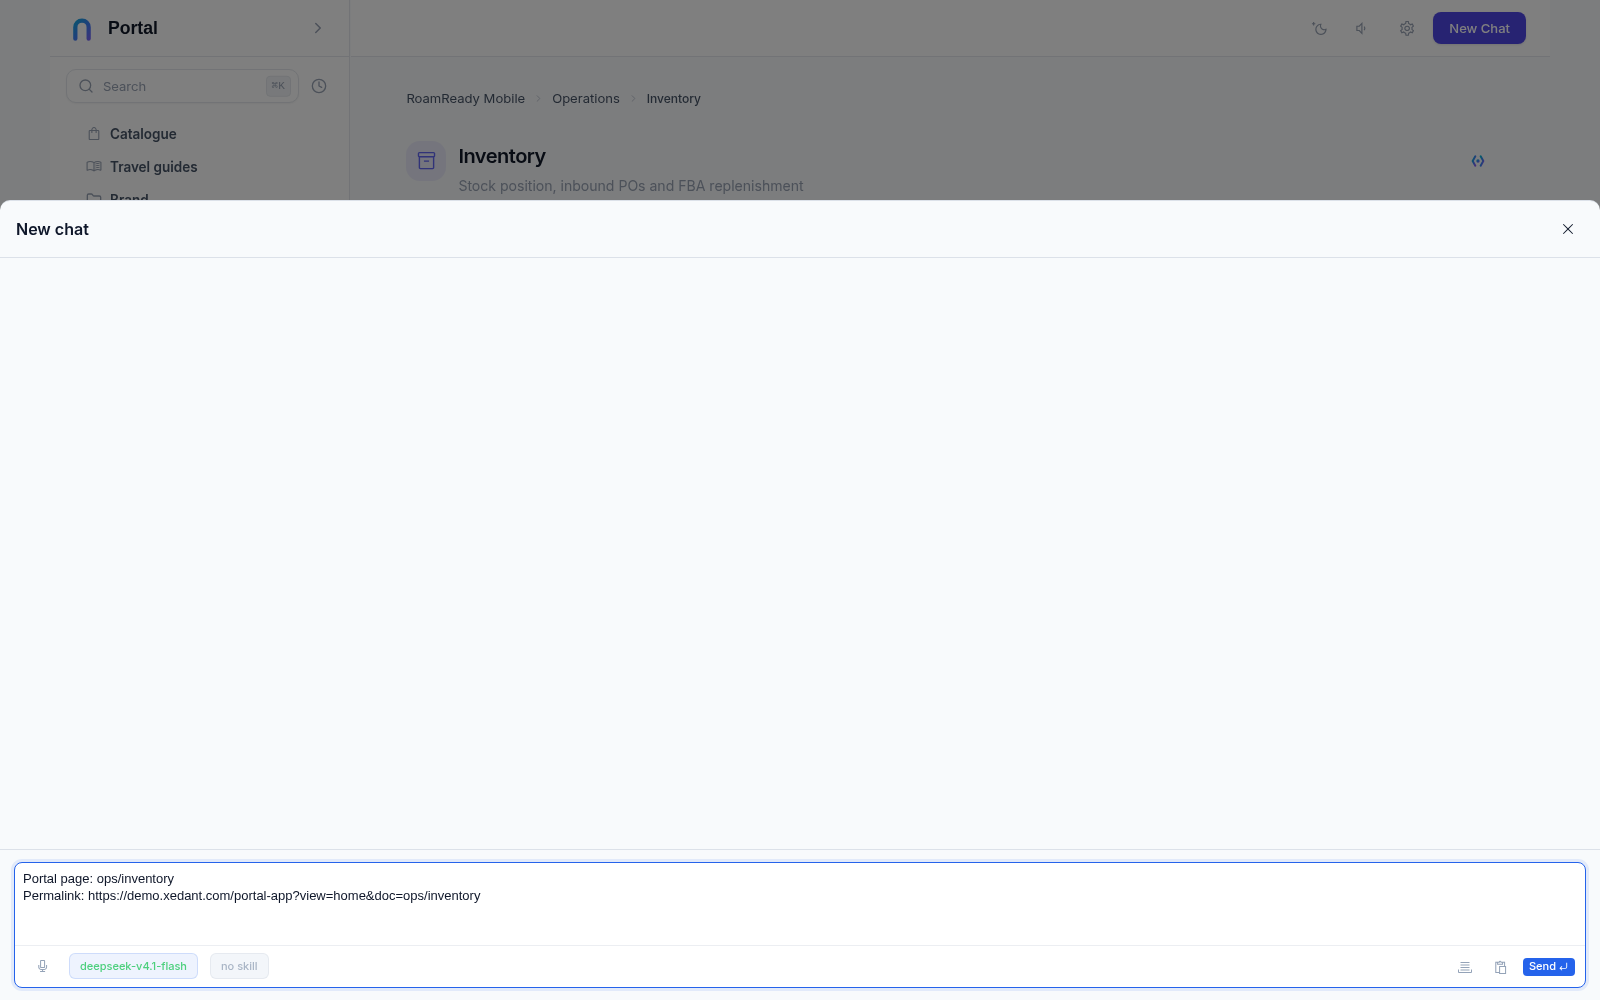The height and width of the screenshot is (1000, 1600).
Task: Click the microphone voice input icon
Action: pyautogui.click(x=43, y=966)
